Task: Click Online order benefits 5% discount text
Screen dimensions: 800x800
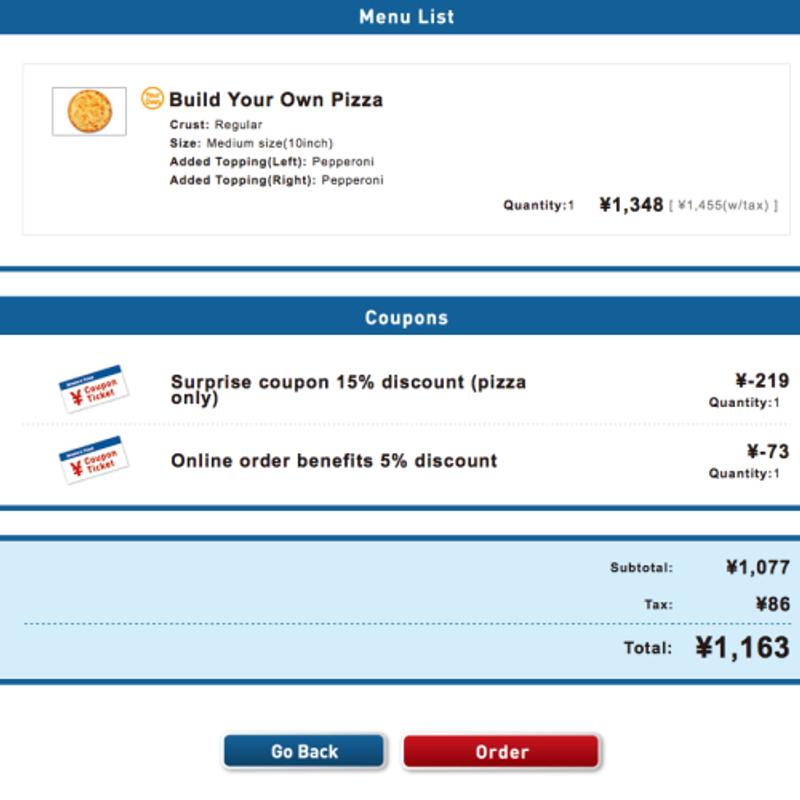Action: [x=334, y=461]
